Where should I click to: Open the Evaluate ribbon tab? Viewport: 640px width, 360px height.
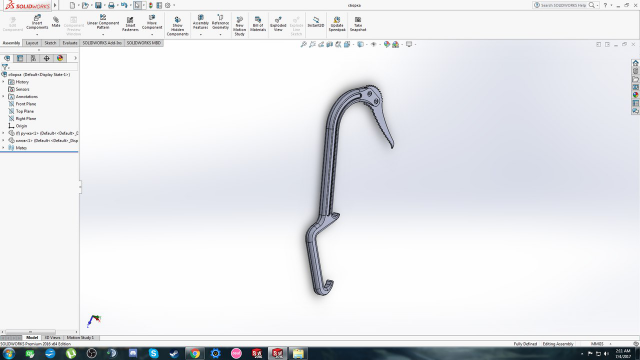pyautogui.click(x=70, y=43)
